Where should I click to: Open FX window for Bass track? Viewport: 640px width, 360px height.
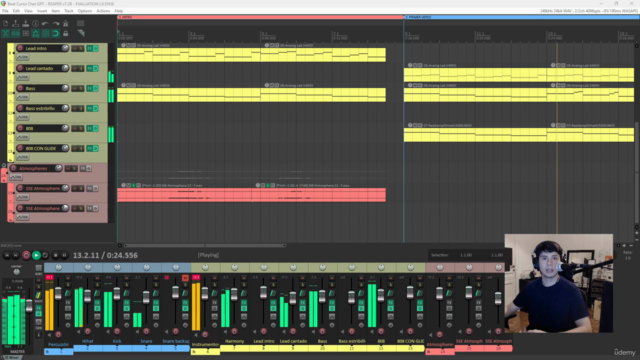(89, 89)
